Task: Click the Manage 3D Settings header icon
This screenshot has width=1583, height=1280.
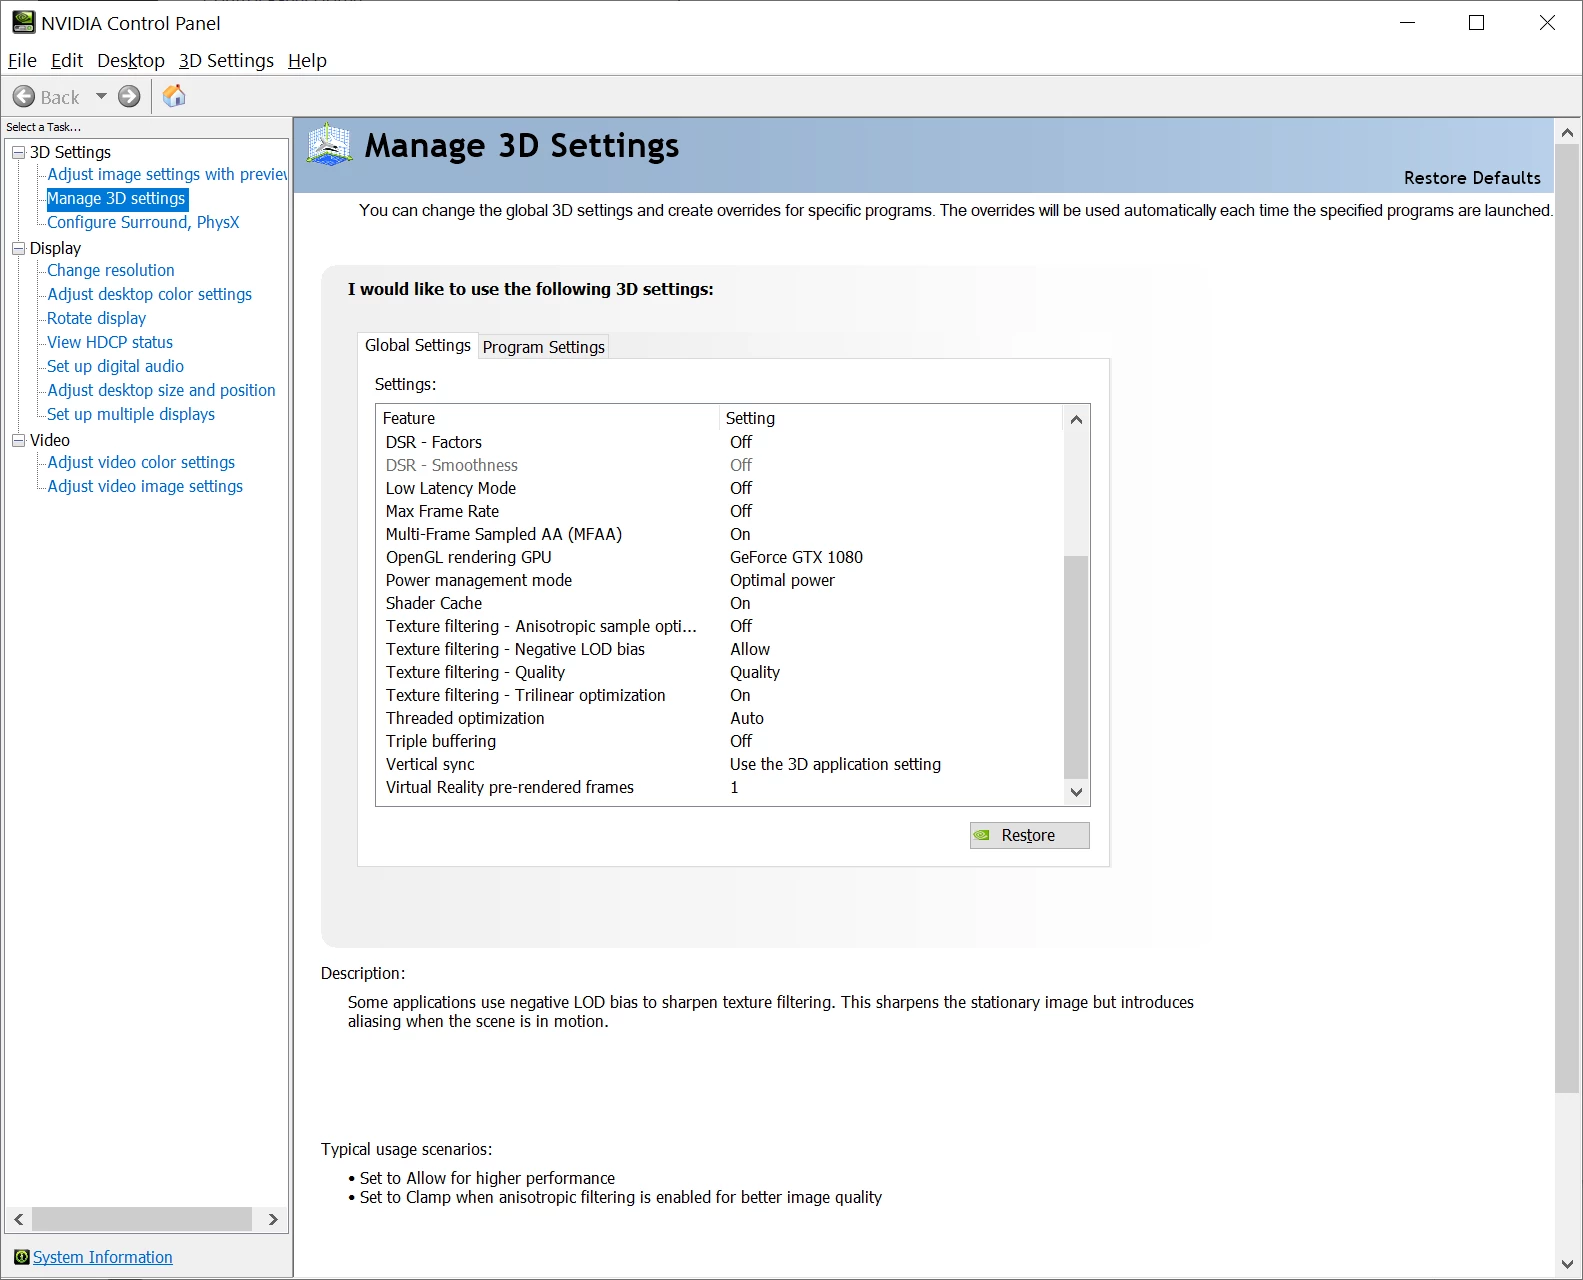Action: pos(329,145)
